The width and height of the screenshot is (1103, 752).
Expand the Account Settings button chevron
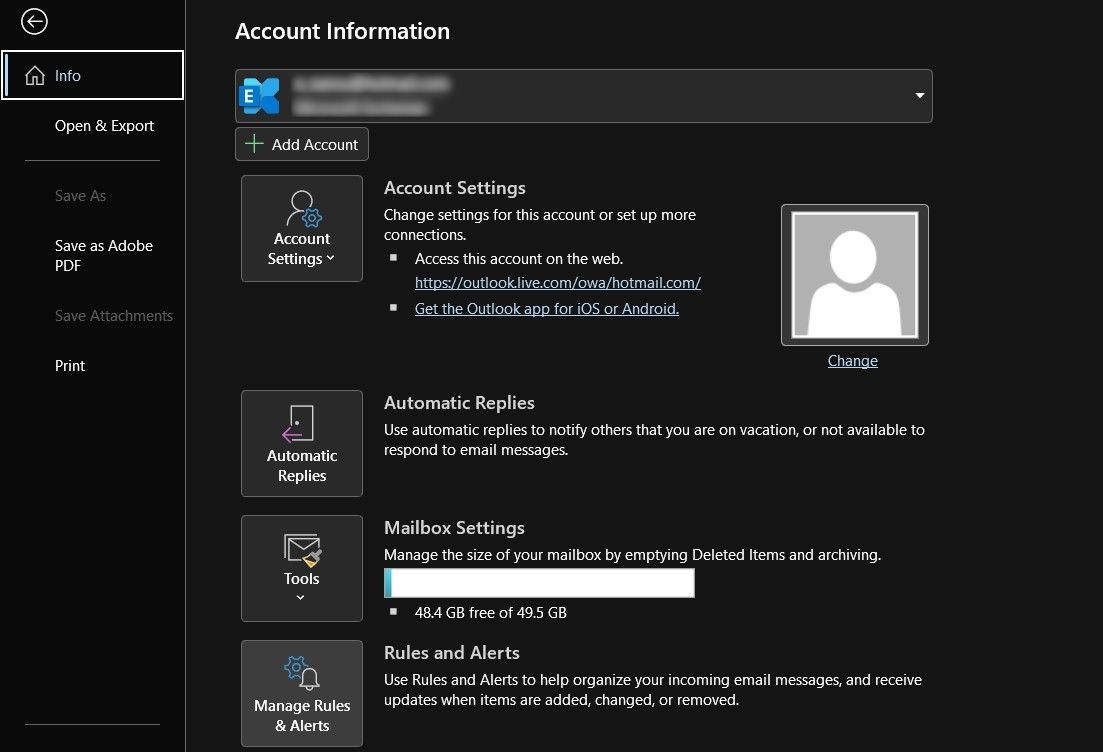tap(331, 258)
